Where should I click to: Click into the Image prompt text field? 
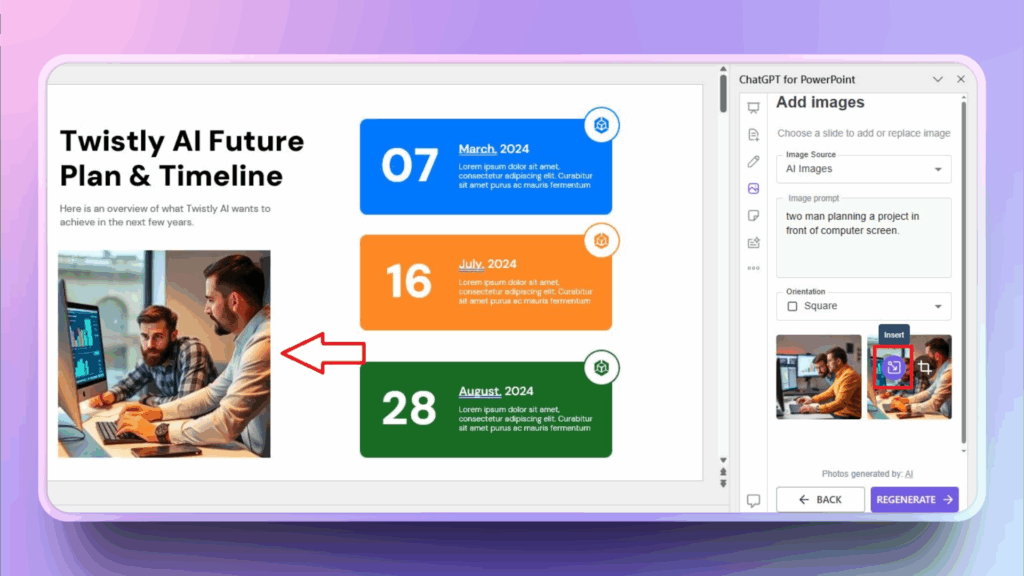[864, 240]
